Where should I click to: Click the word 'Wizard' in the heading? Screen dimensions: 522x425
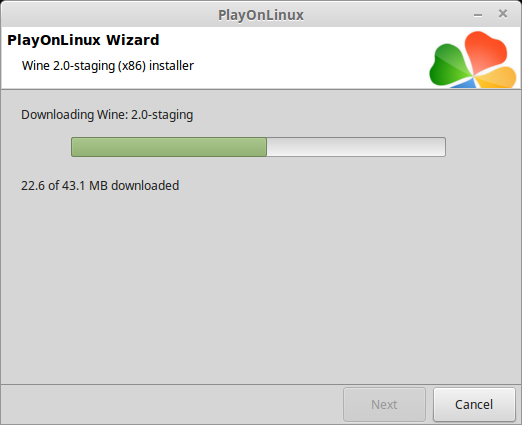tap(133, 40)
